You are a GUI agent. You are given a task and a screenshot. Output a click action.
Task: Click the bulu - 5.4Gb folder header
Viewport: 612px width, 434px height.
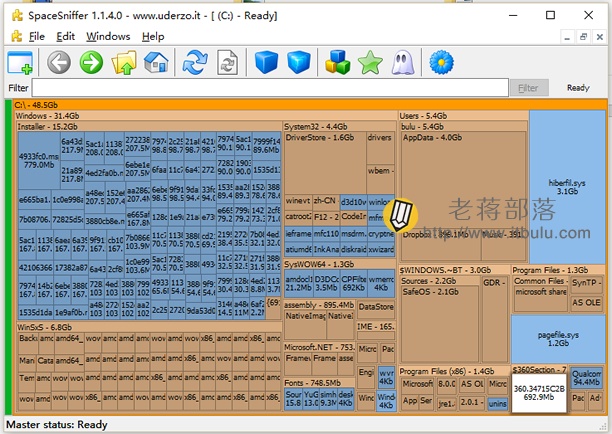coord(463,126)
